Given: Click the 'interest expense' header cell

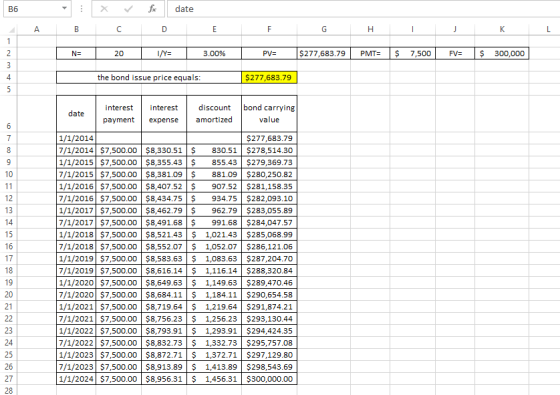Looking at the screenshot, I should 164,114.
